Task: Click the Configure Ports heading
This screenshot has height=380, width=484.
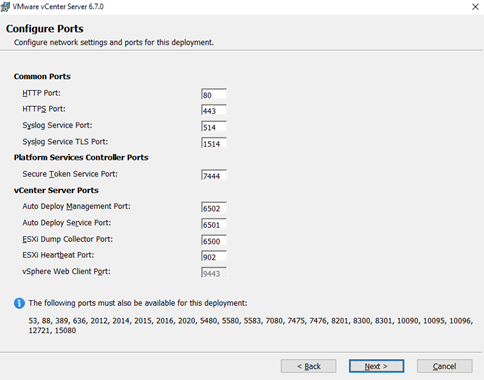Action: pos(45,29)
